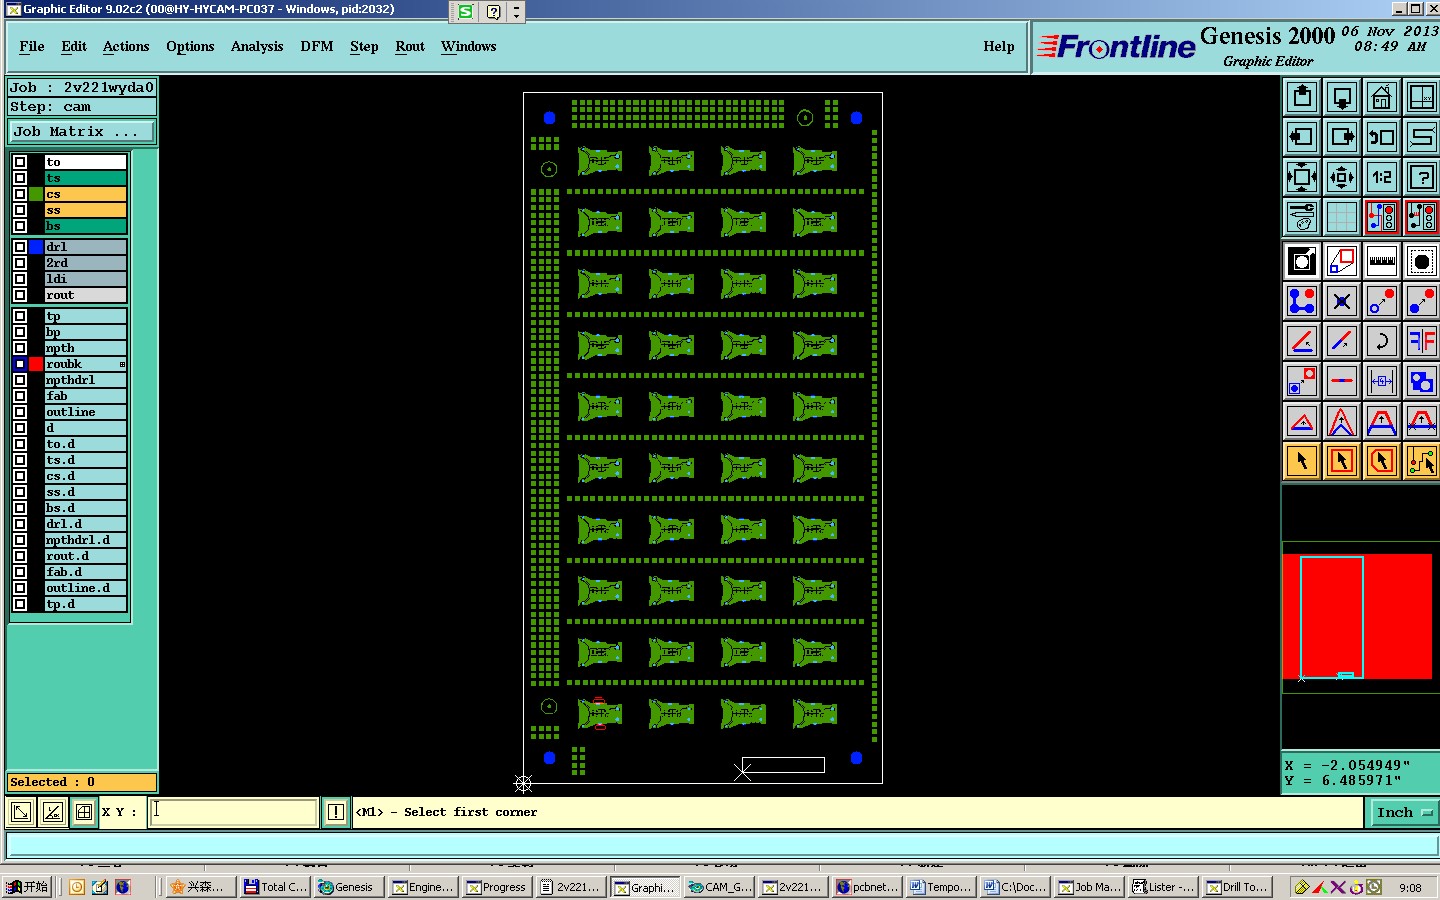Open the Analysis menu
This screenshot has width=1440, height=900.
point(257,46)
